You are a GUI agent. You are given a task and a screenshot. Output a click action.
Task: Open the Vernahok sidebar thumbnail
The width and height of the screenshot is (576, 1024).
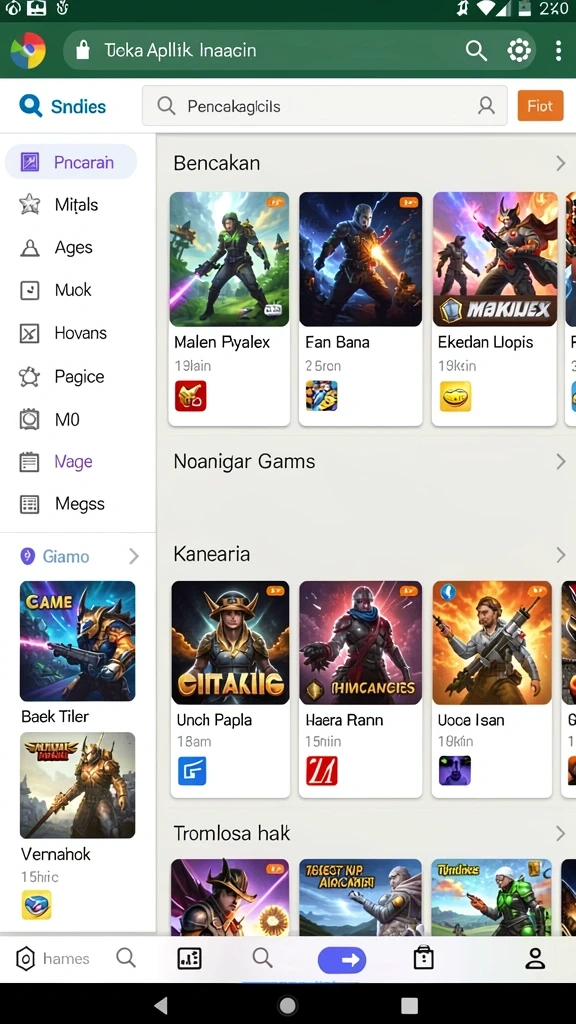click(78, 785)
